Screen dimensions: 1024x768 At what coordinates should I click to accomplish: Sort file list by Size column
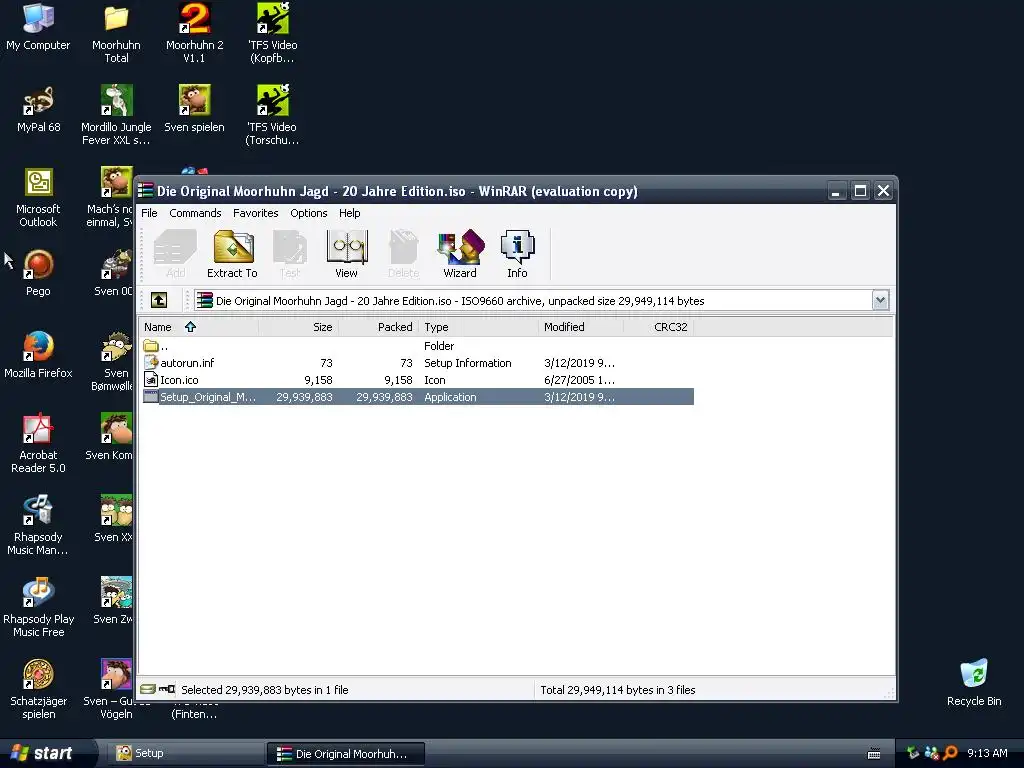298,327
